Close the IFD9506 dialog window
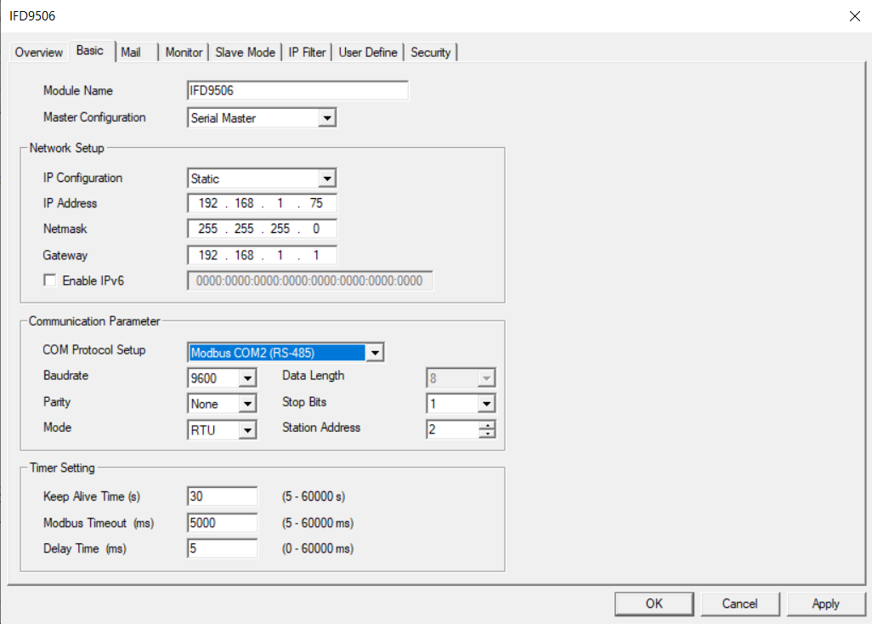 [x=855, y=16]
